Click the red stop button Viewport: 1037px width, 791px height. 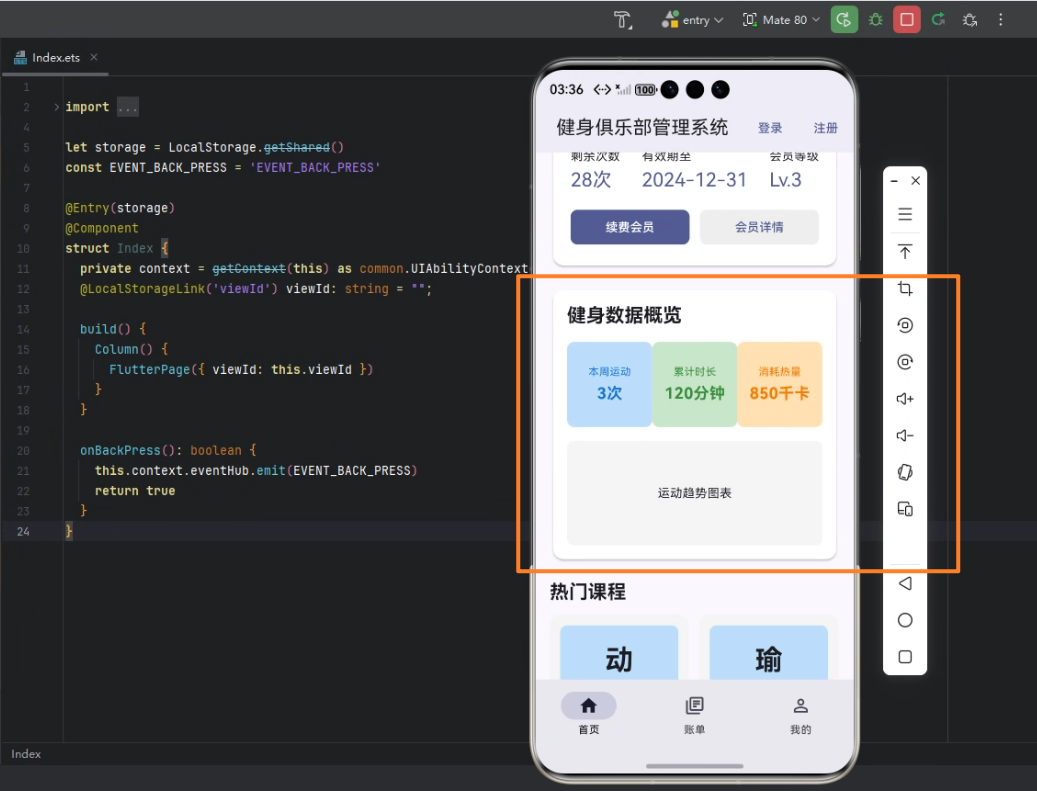click(907, 20)
